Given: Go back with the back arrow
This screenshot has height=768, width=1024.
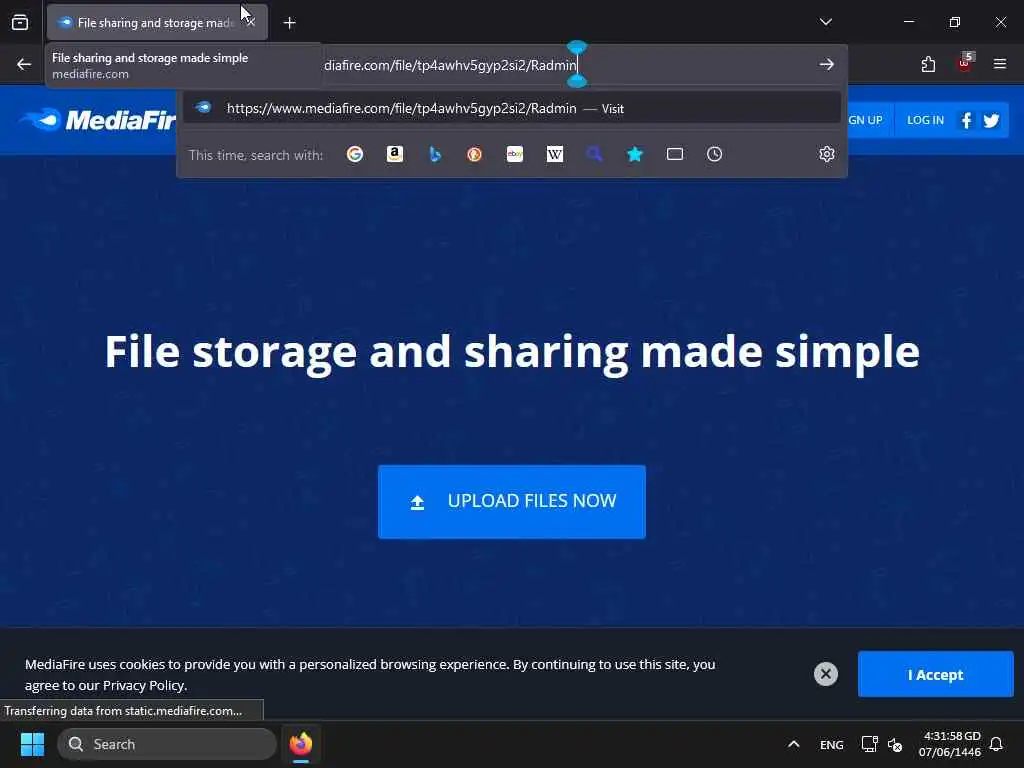Looking at the screenshot, I should [24, 64].
